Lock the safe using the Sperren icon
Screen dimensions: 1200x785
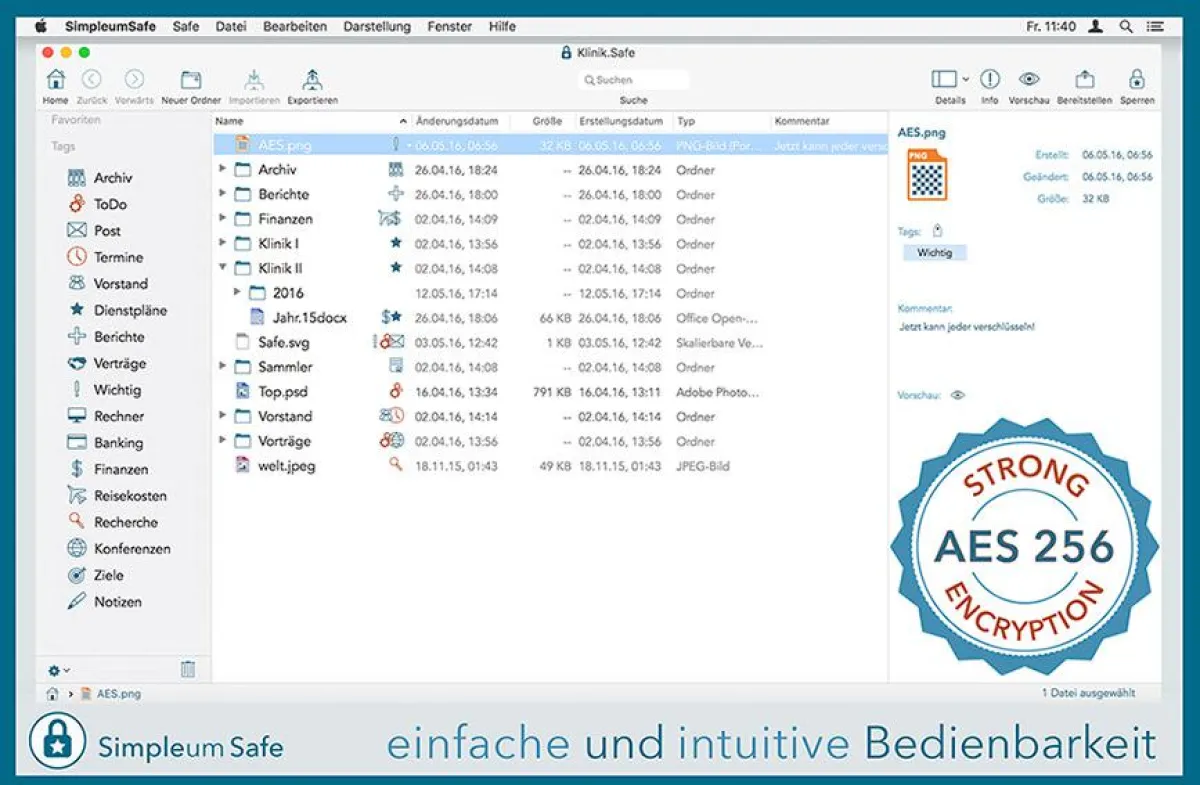1138,78
